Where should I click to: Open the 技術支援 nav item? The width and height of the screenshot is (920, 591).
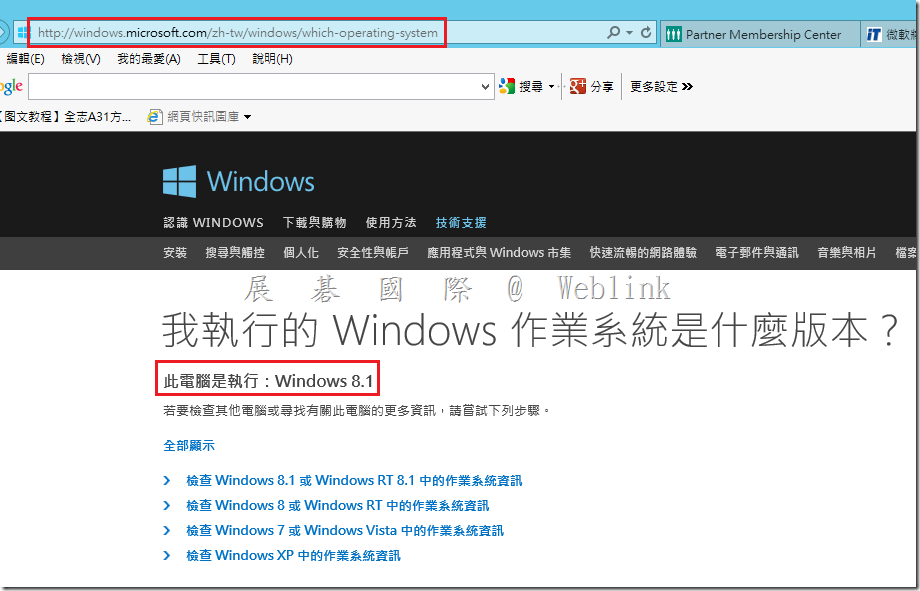pos(461,223)
